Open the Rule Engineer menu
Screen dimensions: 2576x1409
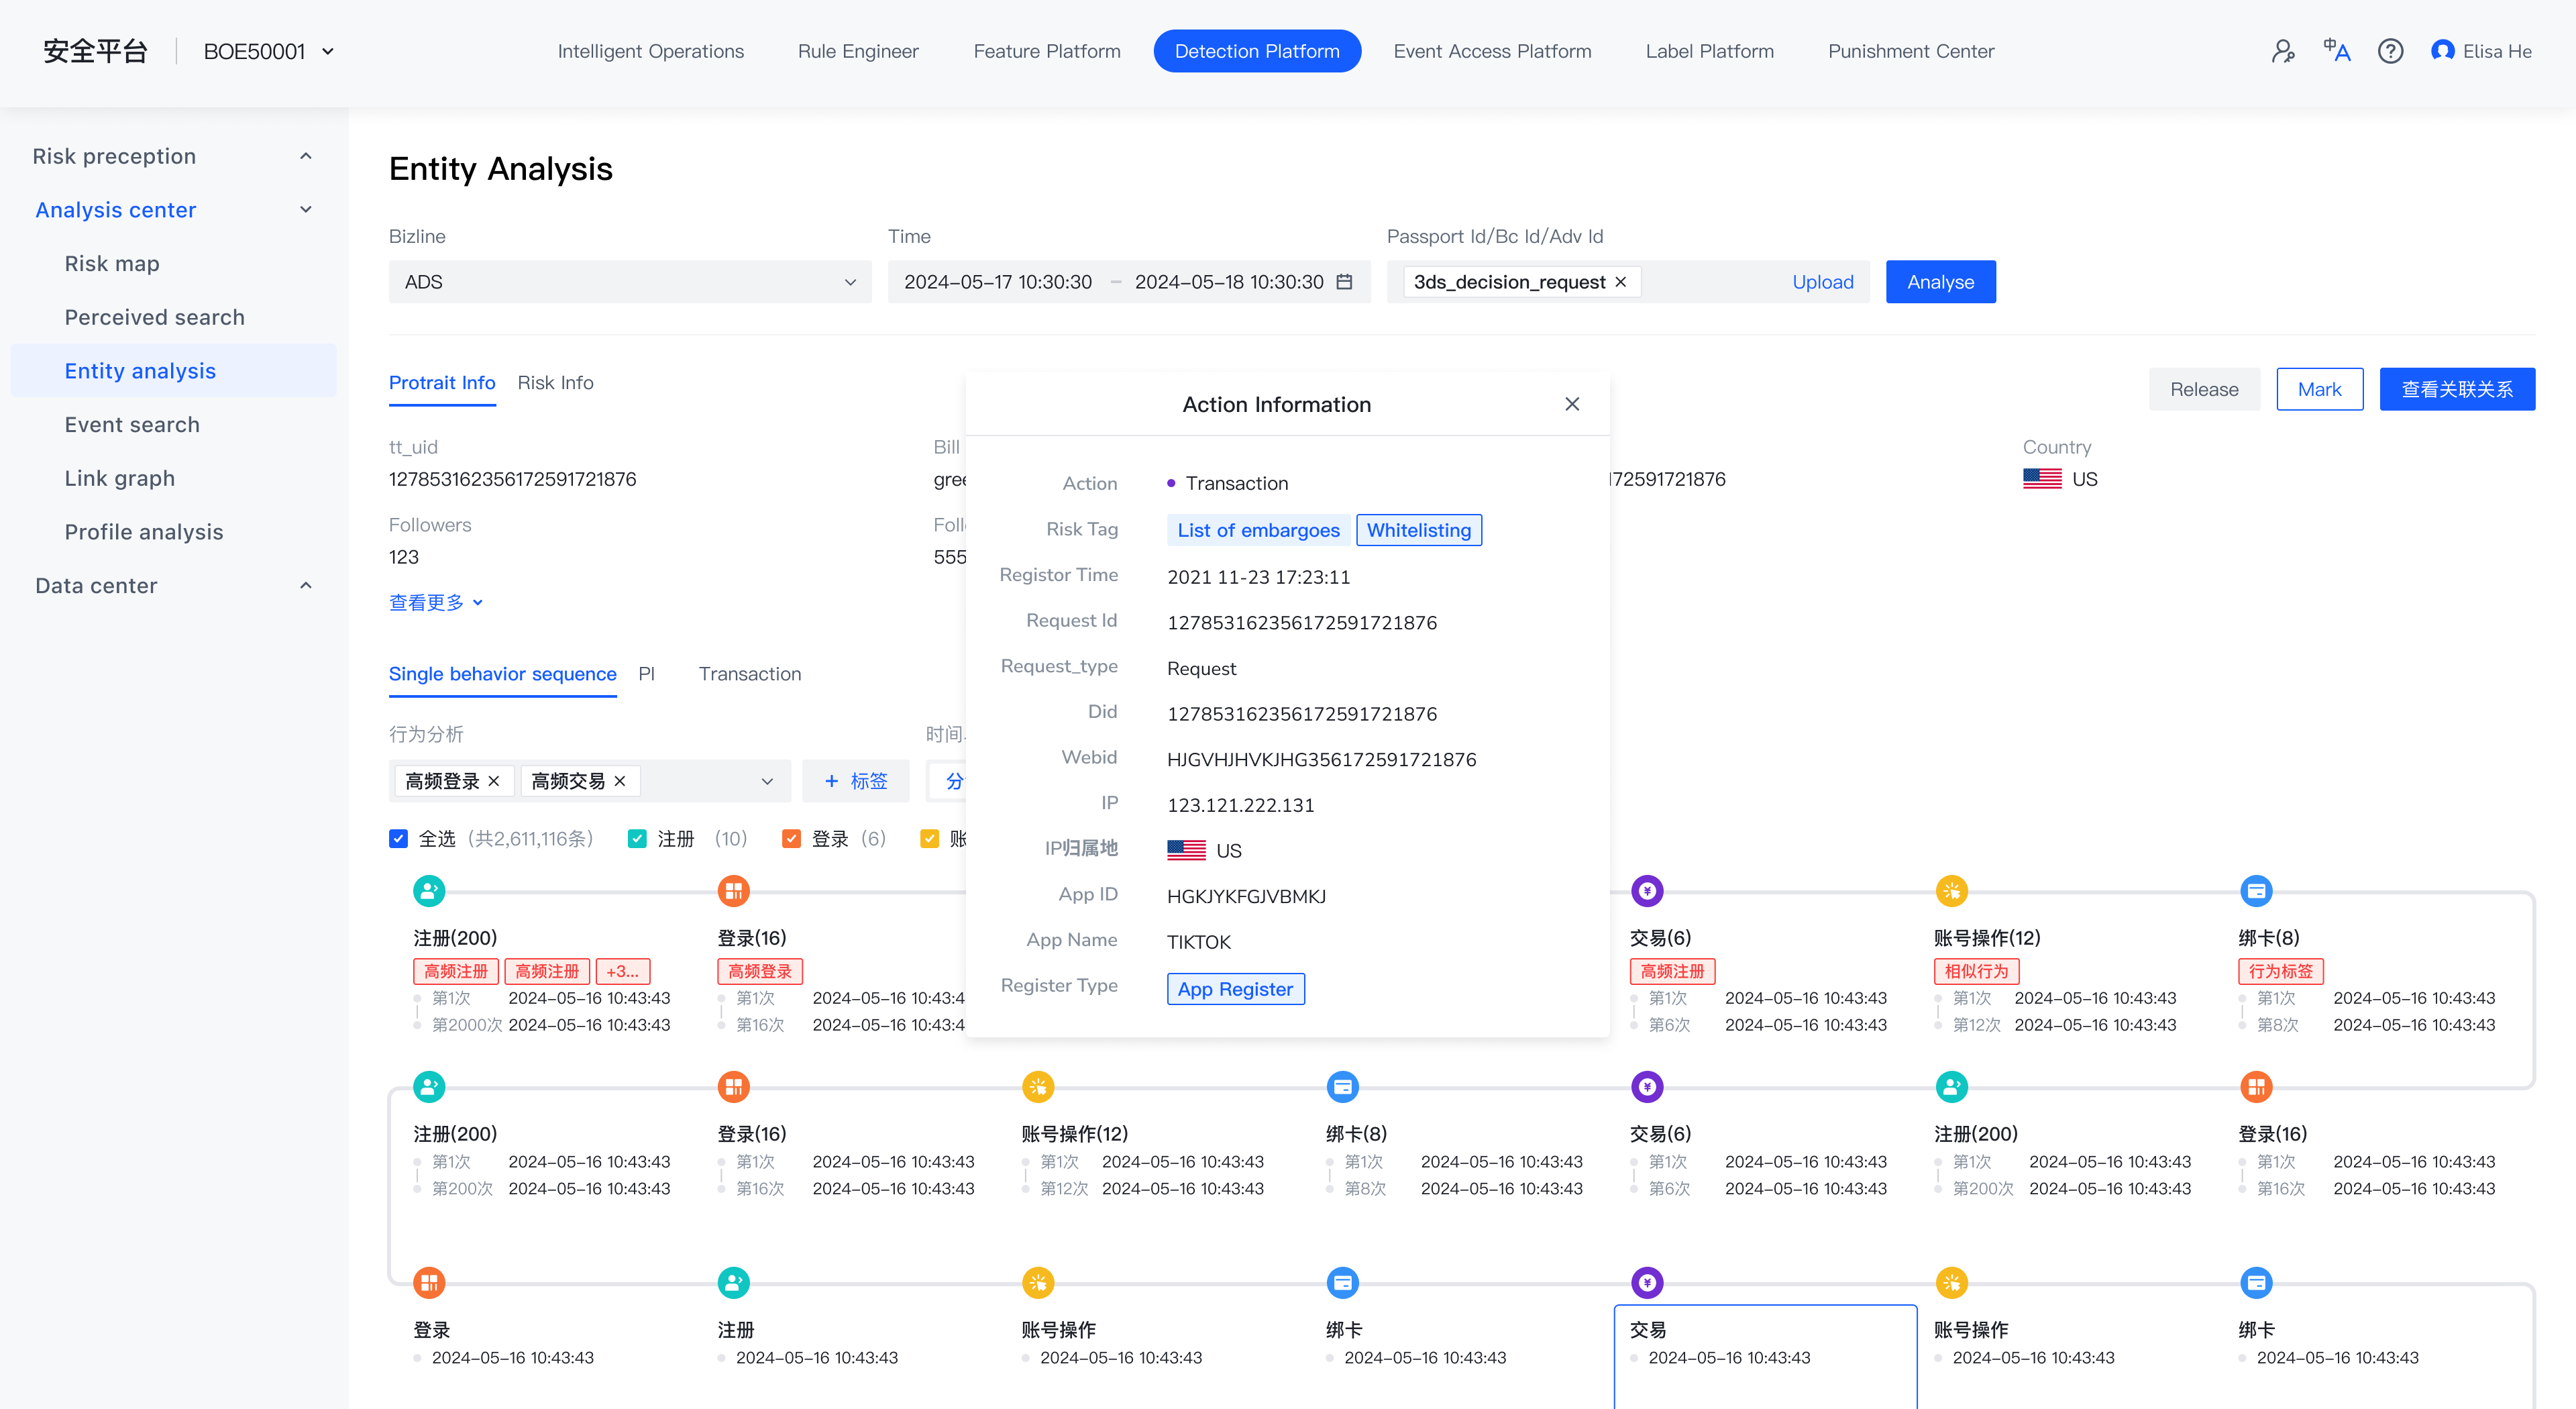click(x=858, y=51)
